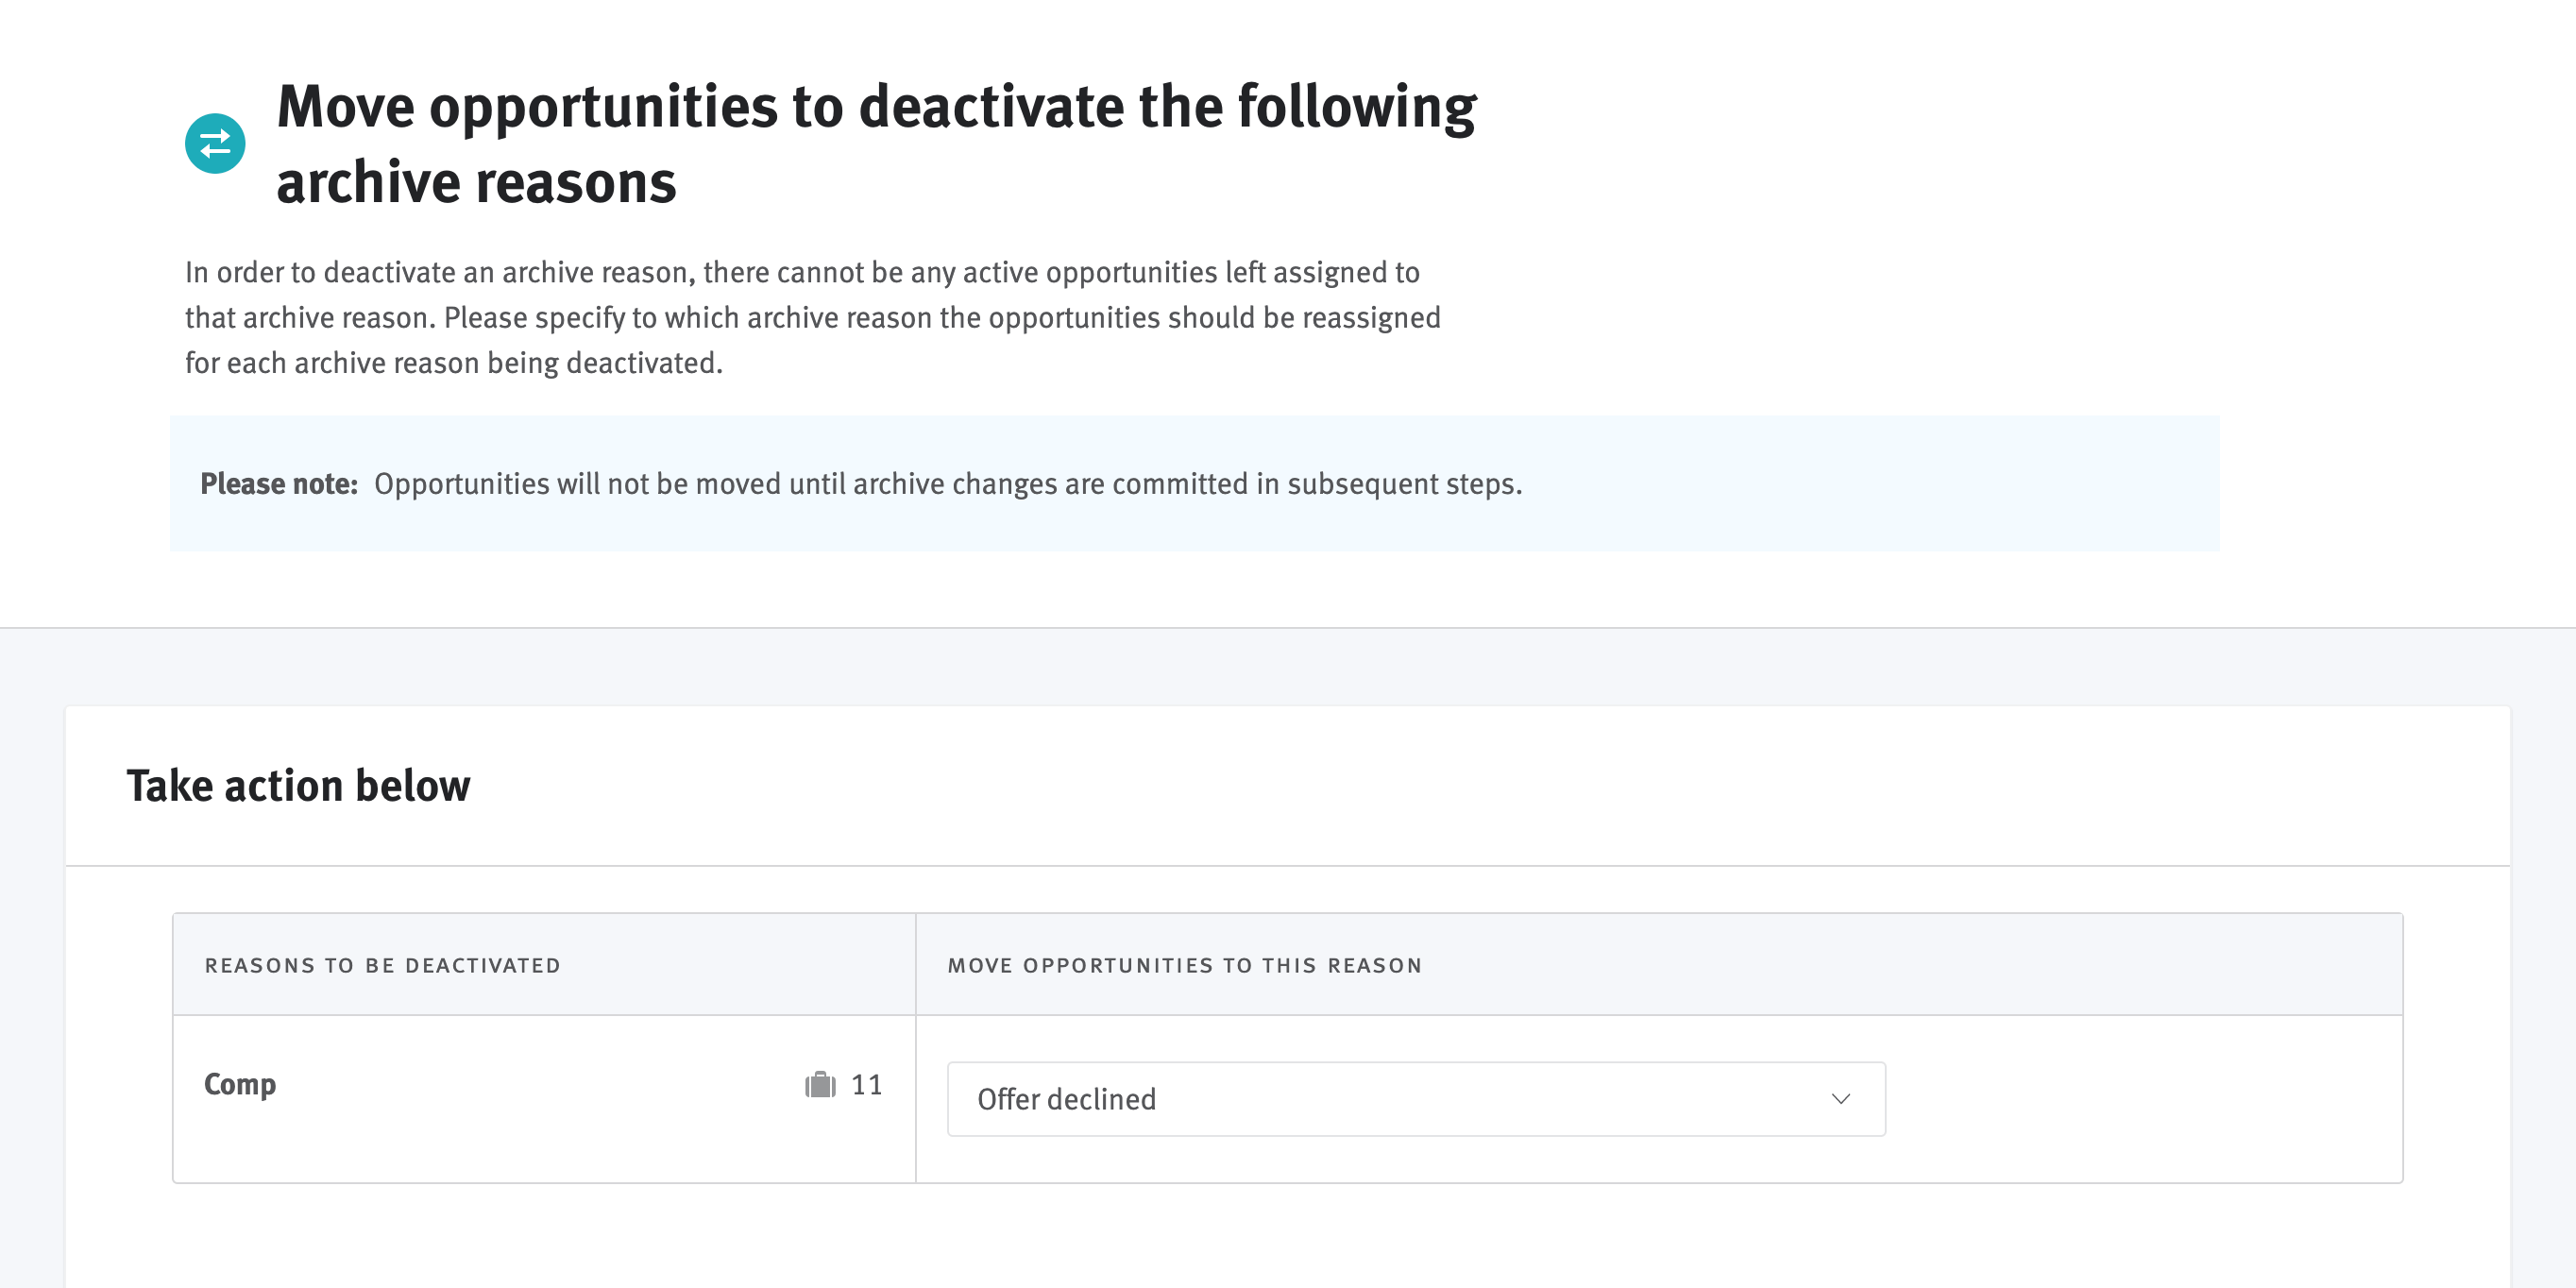The width and height of the screenshot is (2576, 1288).
Task: Click the Comp reason label
Action: 240,1083
